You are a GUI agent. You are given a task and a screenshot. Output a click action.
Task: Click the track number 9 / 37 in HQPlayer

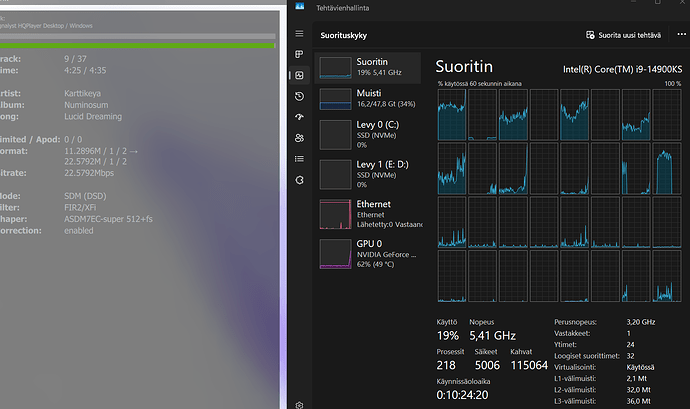click(x=75, y=59)
